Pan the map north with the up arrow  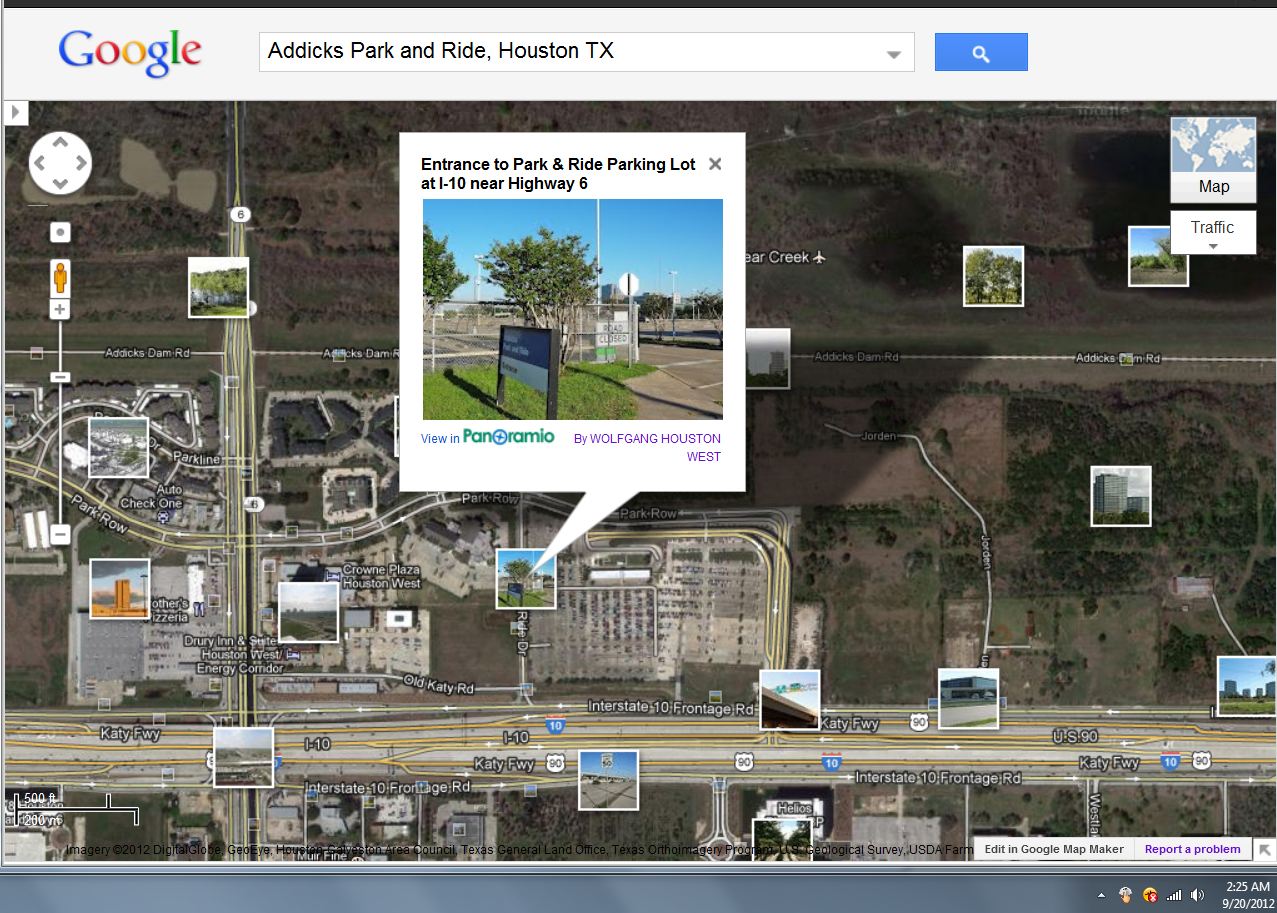tap(60, 143)
